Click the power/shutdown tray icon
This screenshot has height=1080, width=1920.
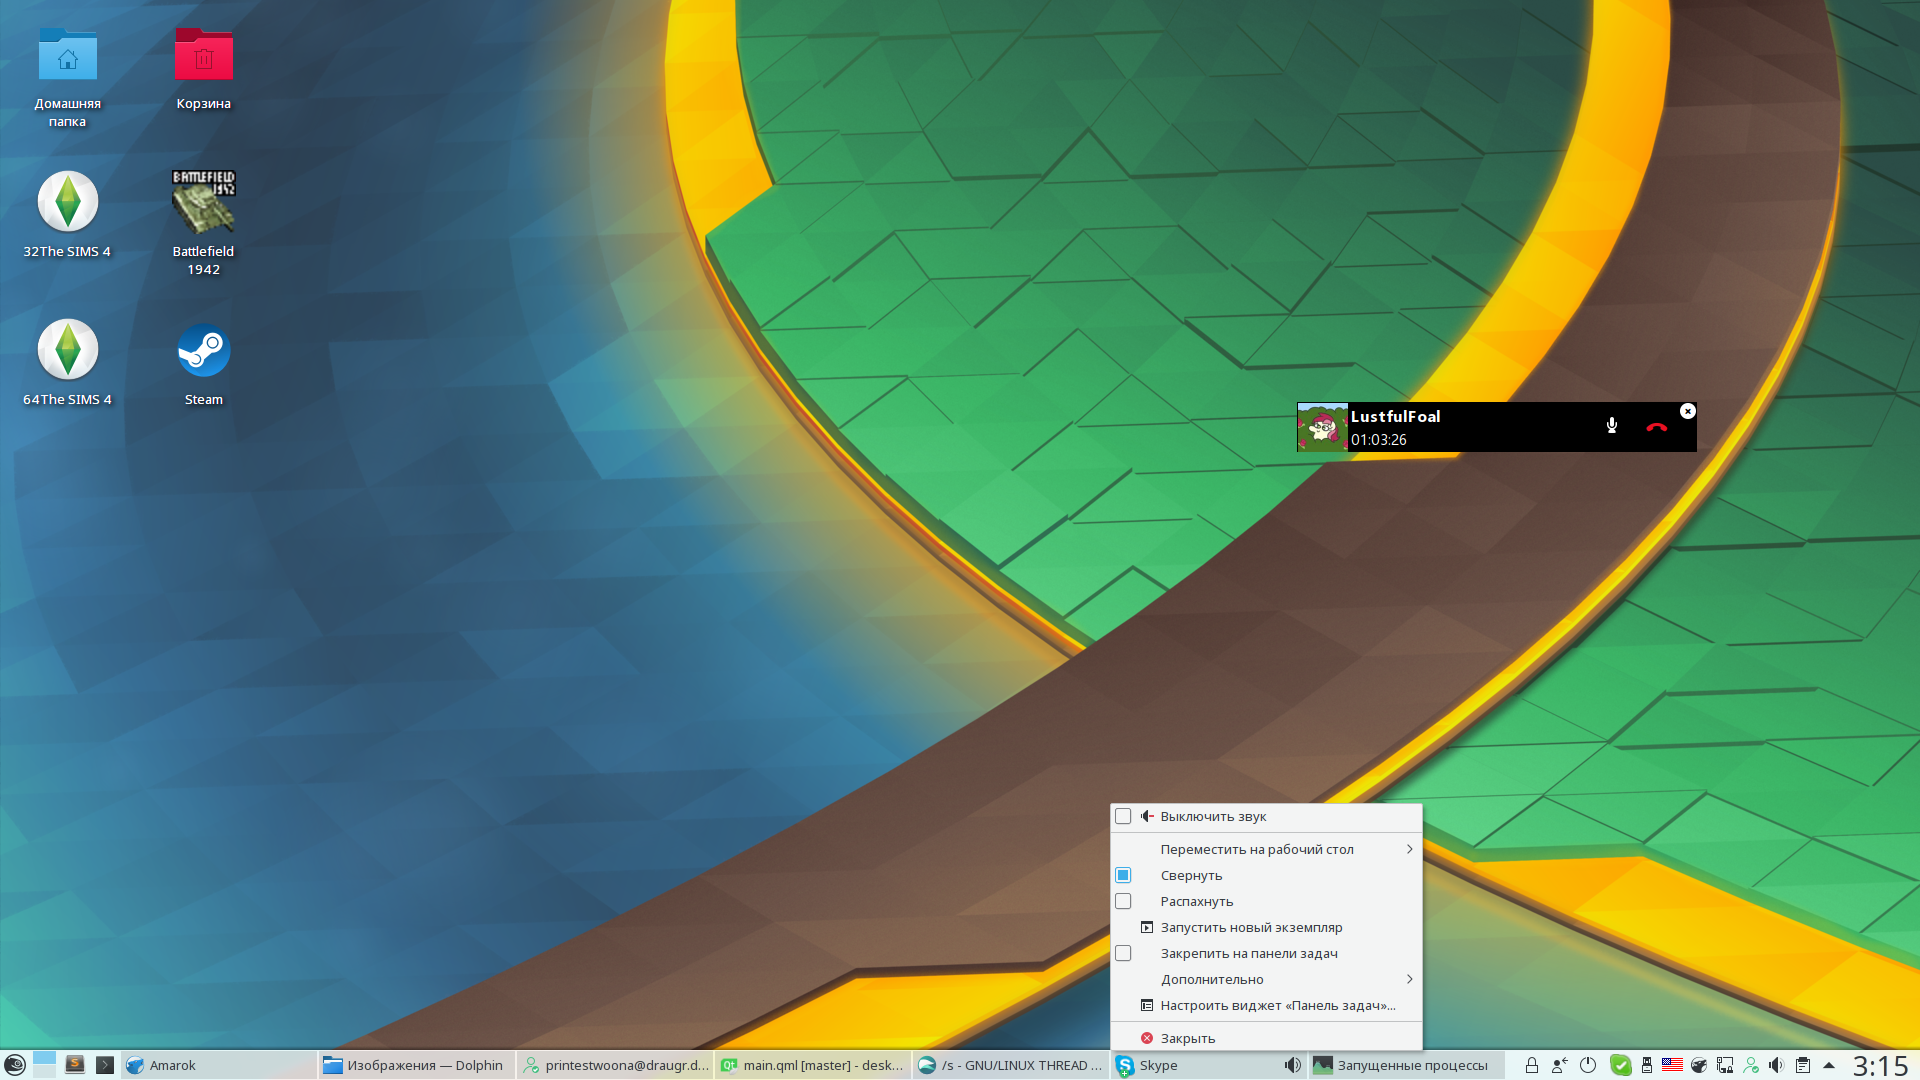1587,1065
